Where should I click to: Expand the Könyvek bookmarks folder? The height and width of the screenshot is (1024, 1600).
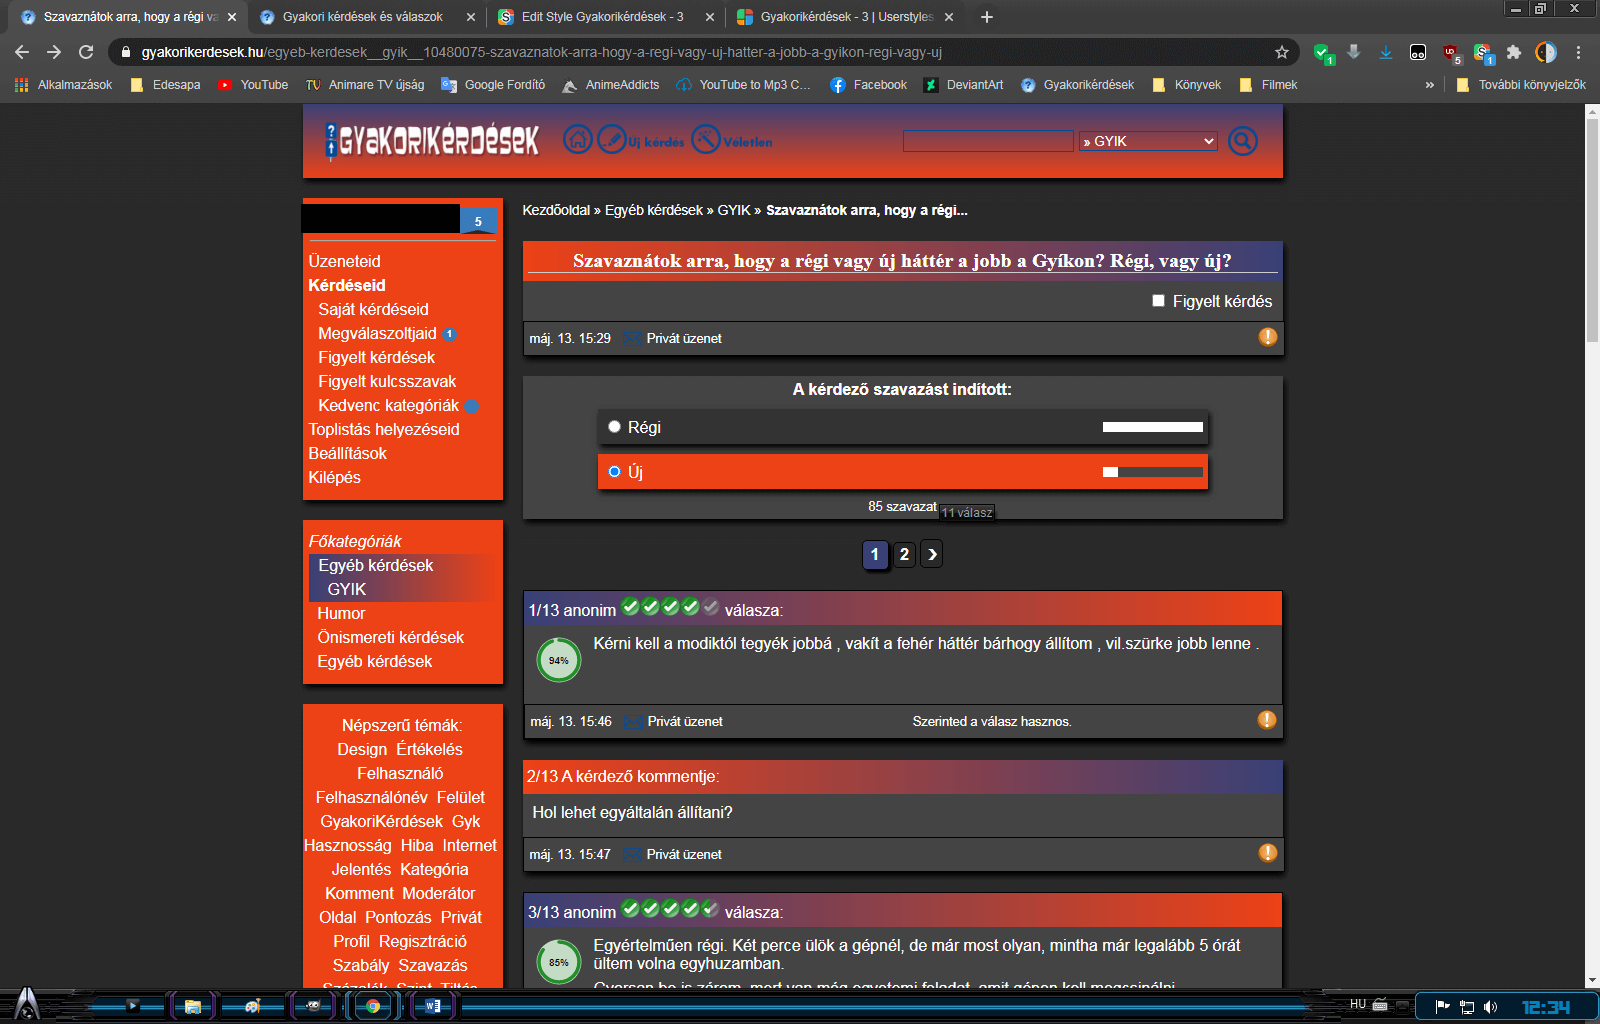click(x=1187, y=85)
